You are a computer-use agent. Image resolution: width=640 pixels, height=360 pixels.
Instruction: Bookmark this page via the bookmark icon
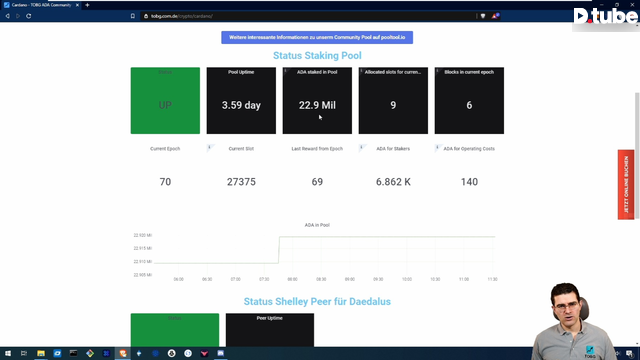coord(133,16)
